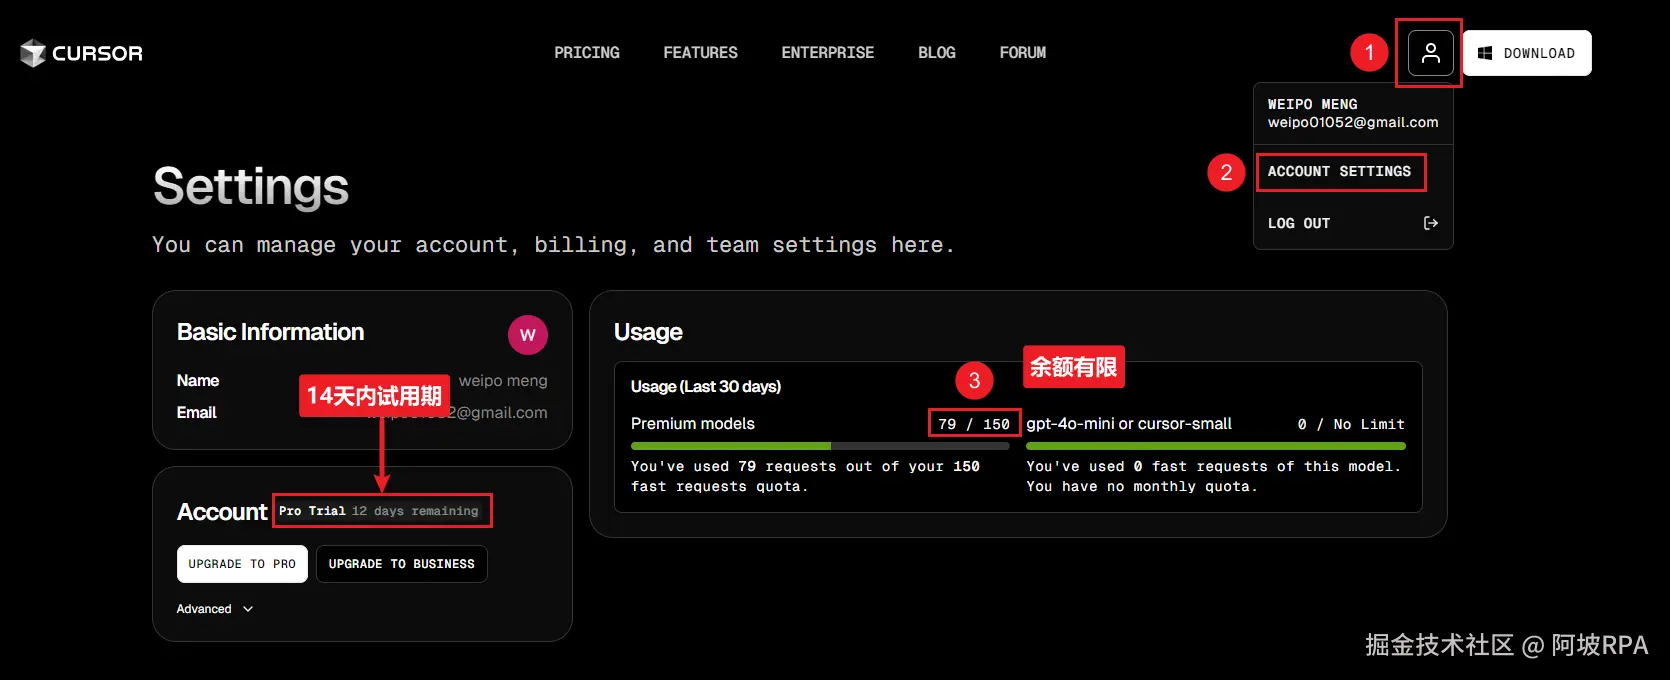Open the Features page
The width and height of the screenshot is (1670, 680).
[x=700, y=53]
